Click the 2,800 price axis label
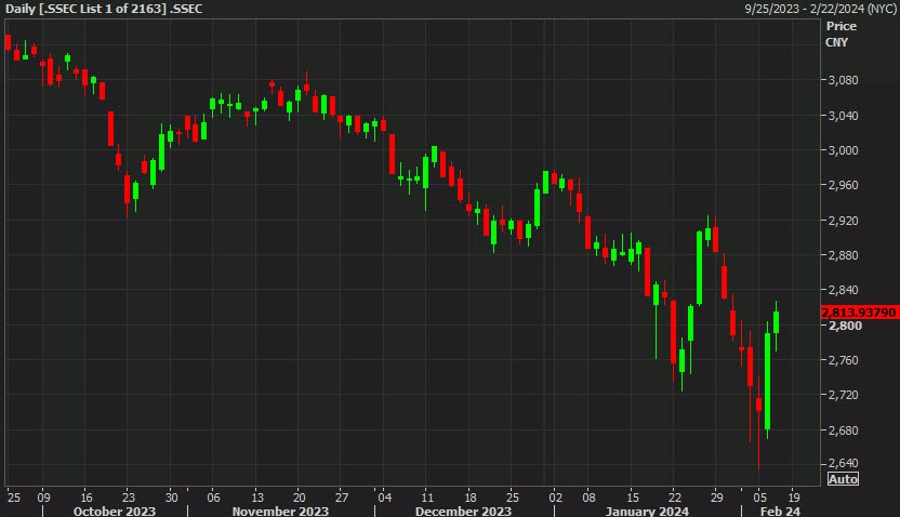Viewport: 900px width, 517px height. (x=845, y=326)
